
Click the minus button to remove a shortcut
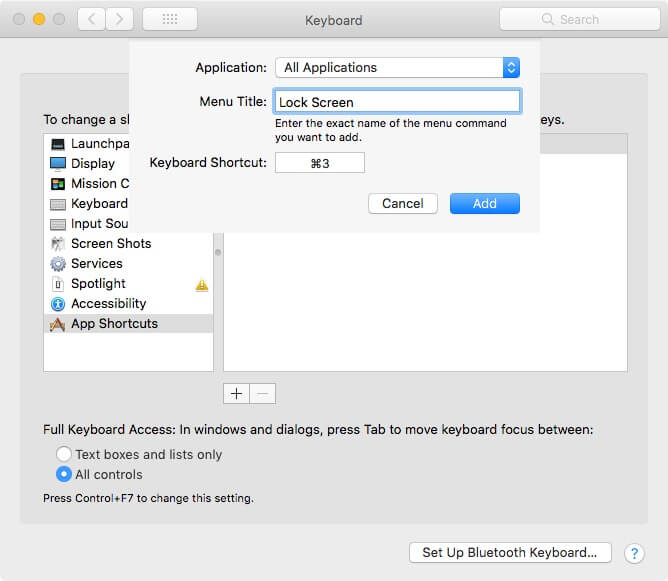(263, 394)
